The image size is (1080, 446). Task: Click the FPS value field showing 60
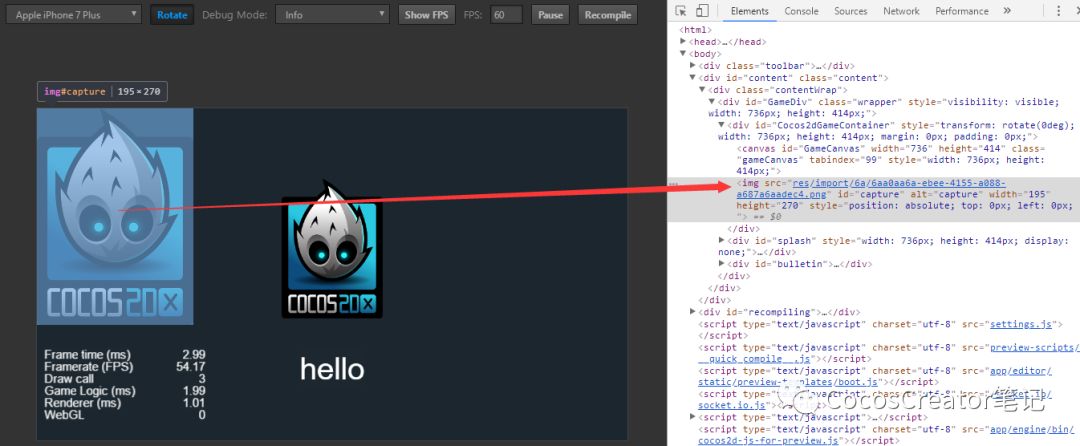(x=506, y=14)
